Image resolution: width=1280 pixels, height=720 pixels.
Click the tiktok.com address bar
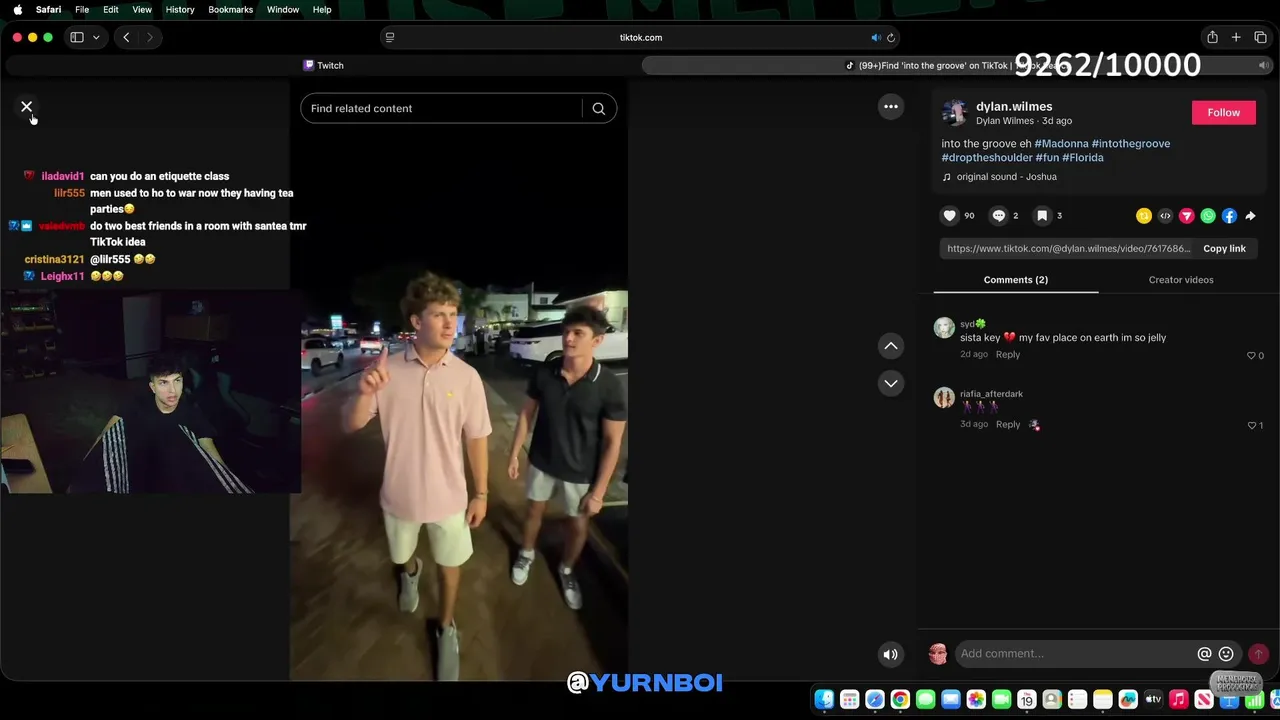click(640, 37)
